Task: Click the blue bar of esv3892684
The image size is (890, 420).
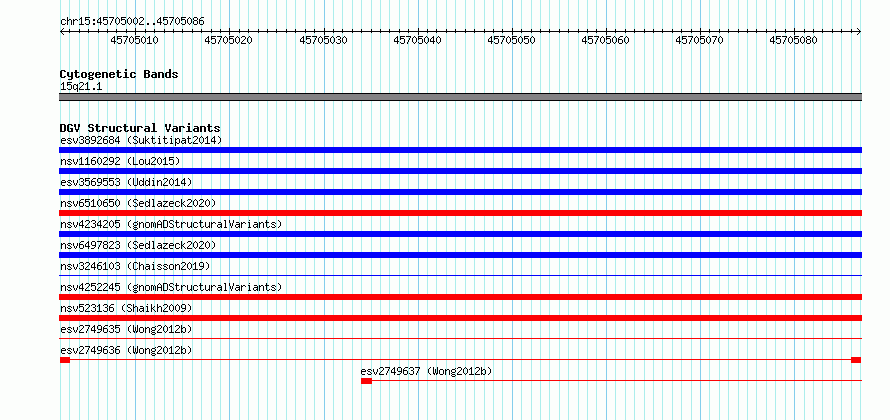Action: (460, 150)
